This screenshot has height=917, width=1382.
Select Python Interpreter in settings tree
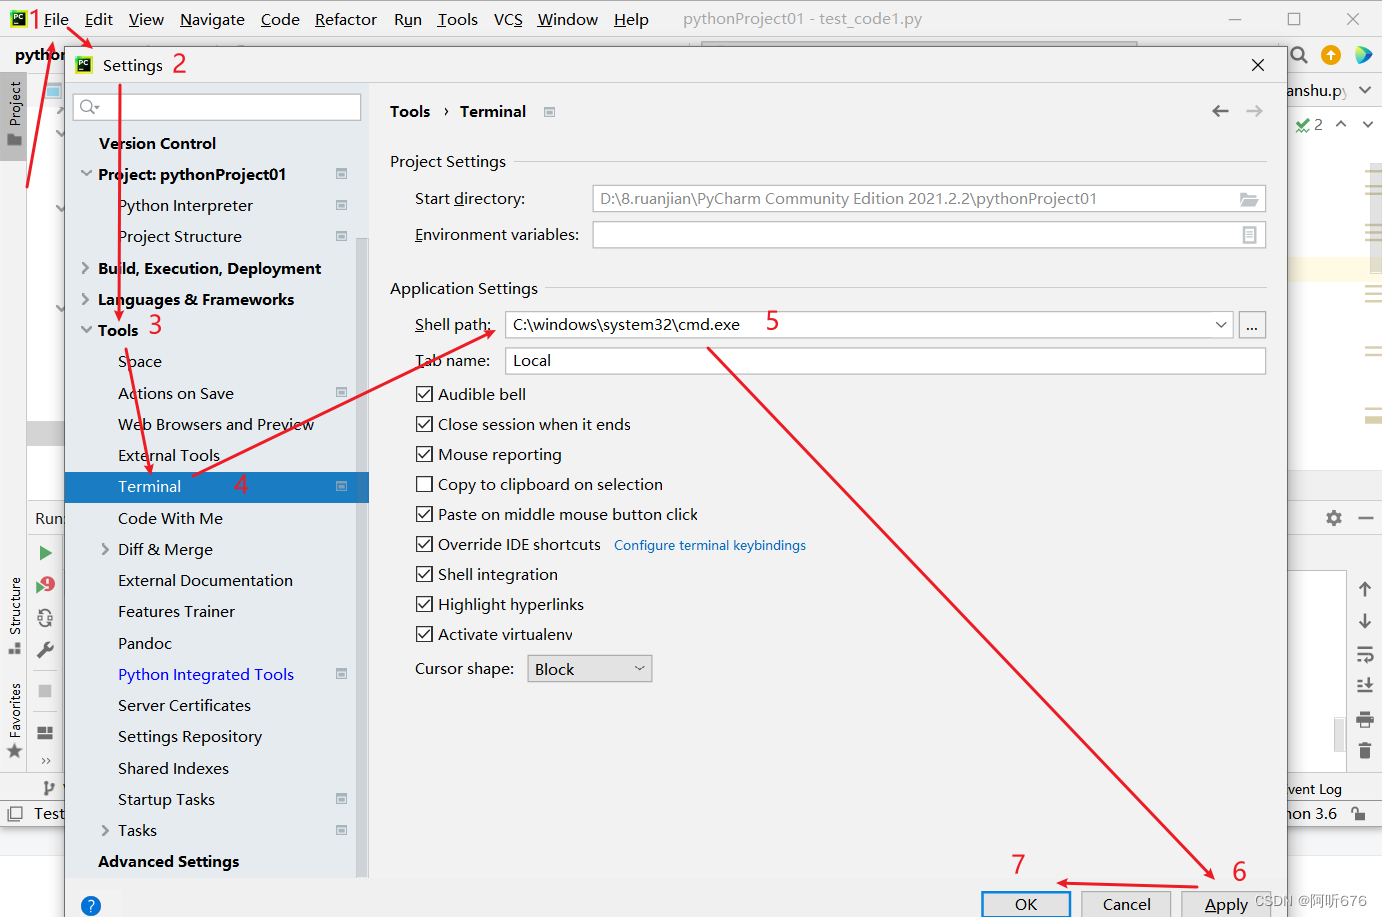185,205
